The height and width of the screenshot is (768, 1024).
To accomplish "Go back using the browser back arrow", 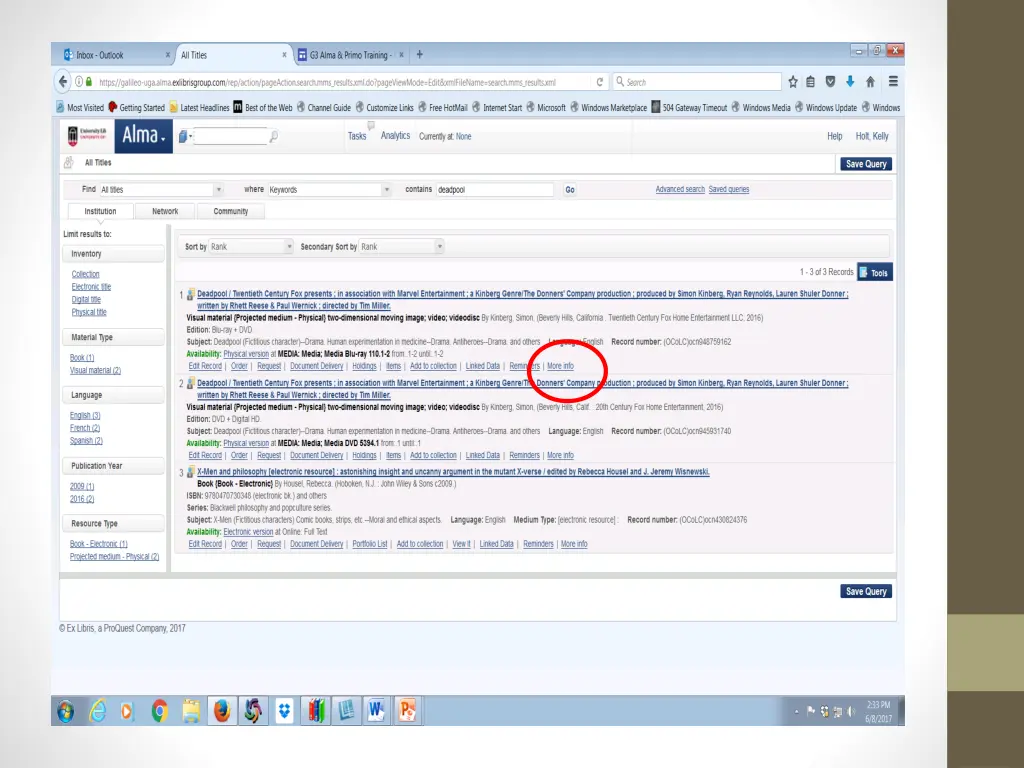I will pyautogui.click(x=63, y=82).
